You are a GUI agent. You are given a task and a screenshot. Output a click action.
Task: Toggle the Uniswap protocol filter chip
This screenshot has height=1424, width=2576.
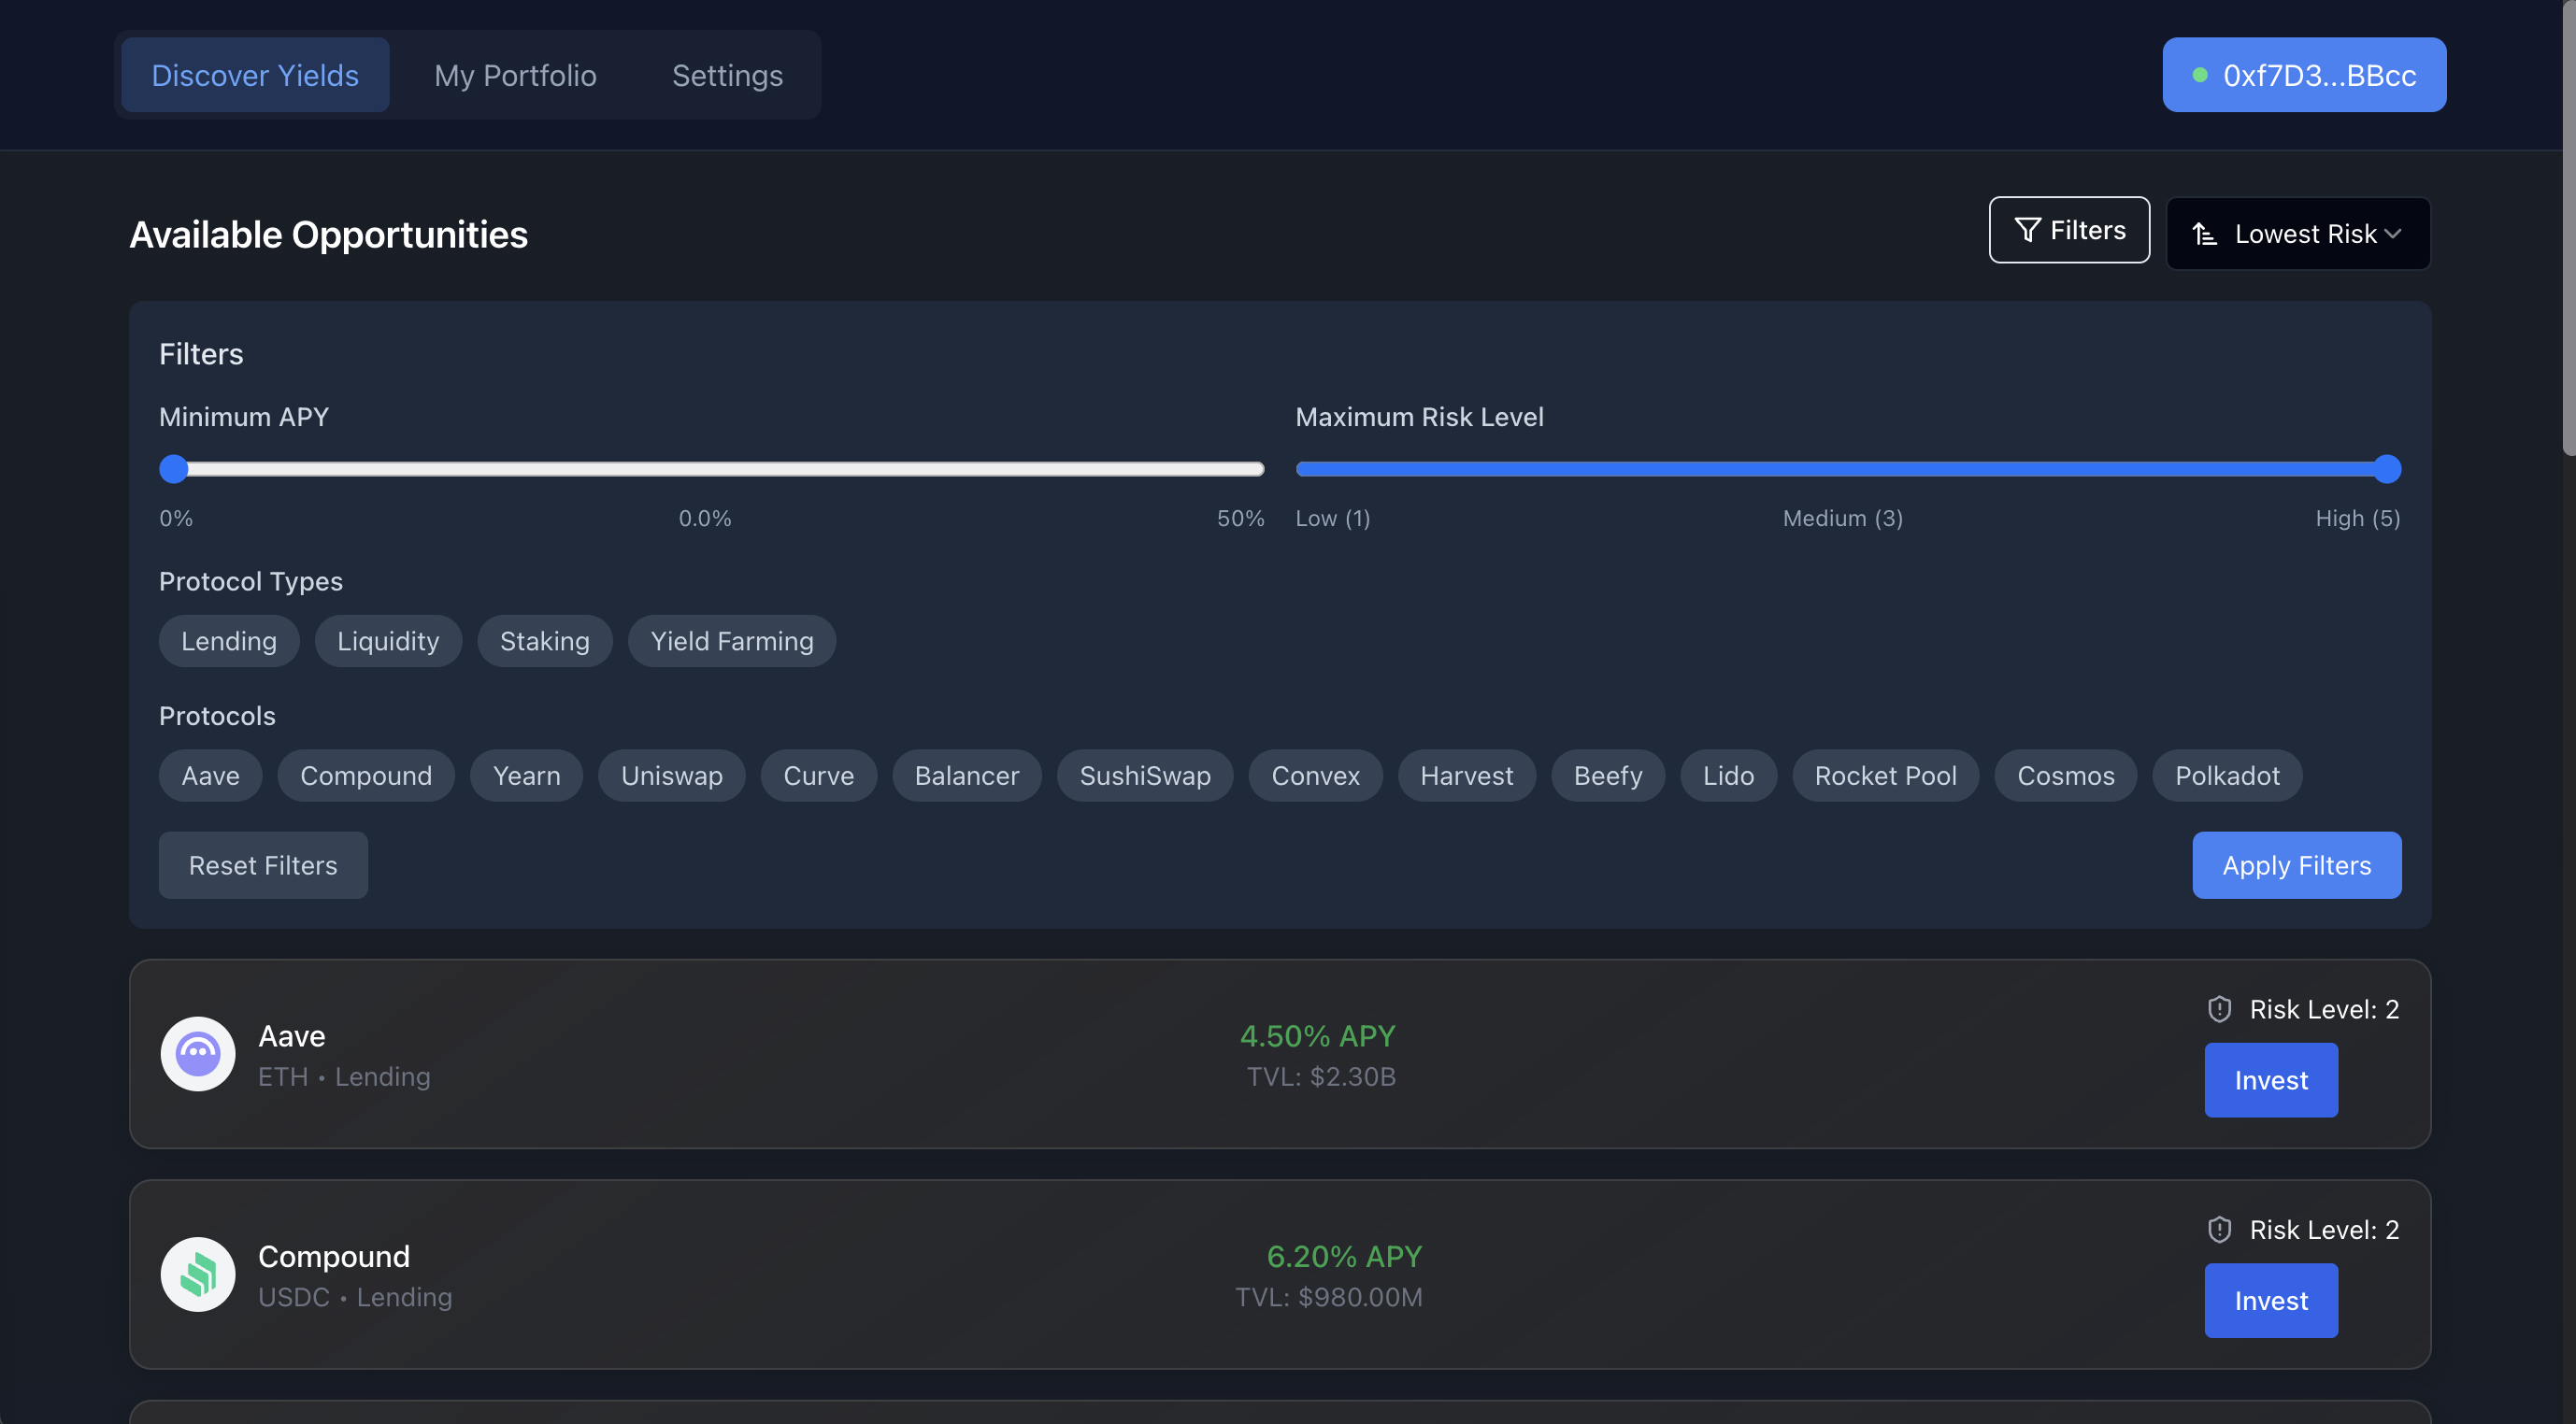coord(672,776)
